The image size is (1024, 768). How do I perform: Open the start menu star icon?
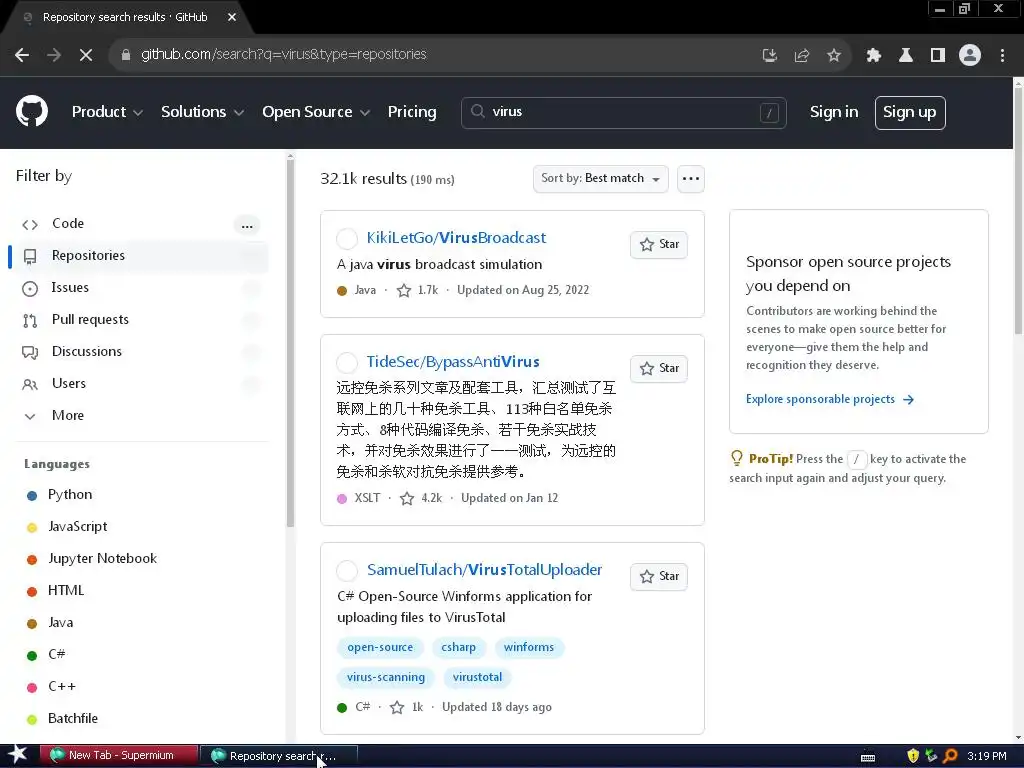(x=18, y=754)
